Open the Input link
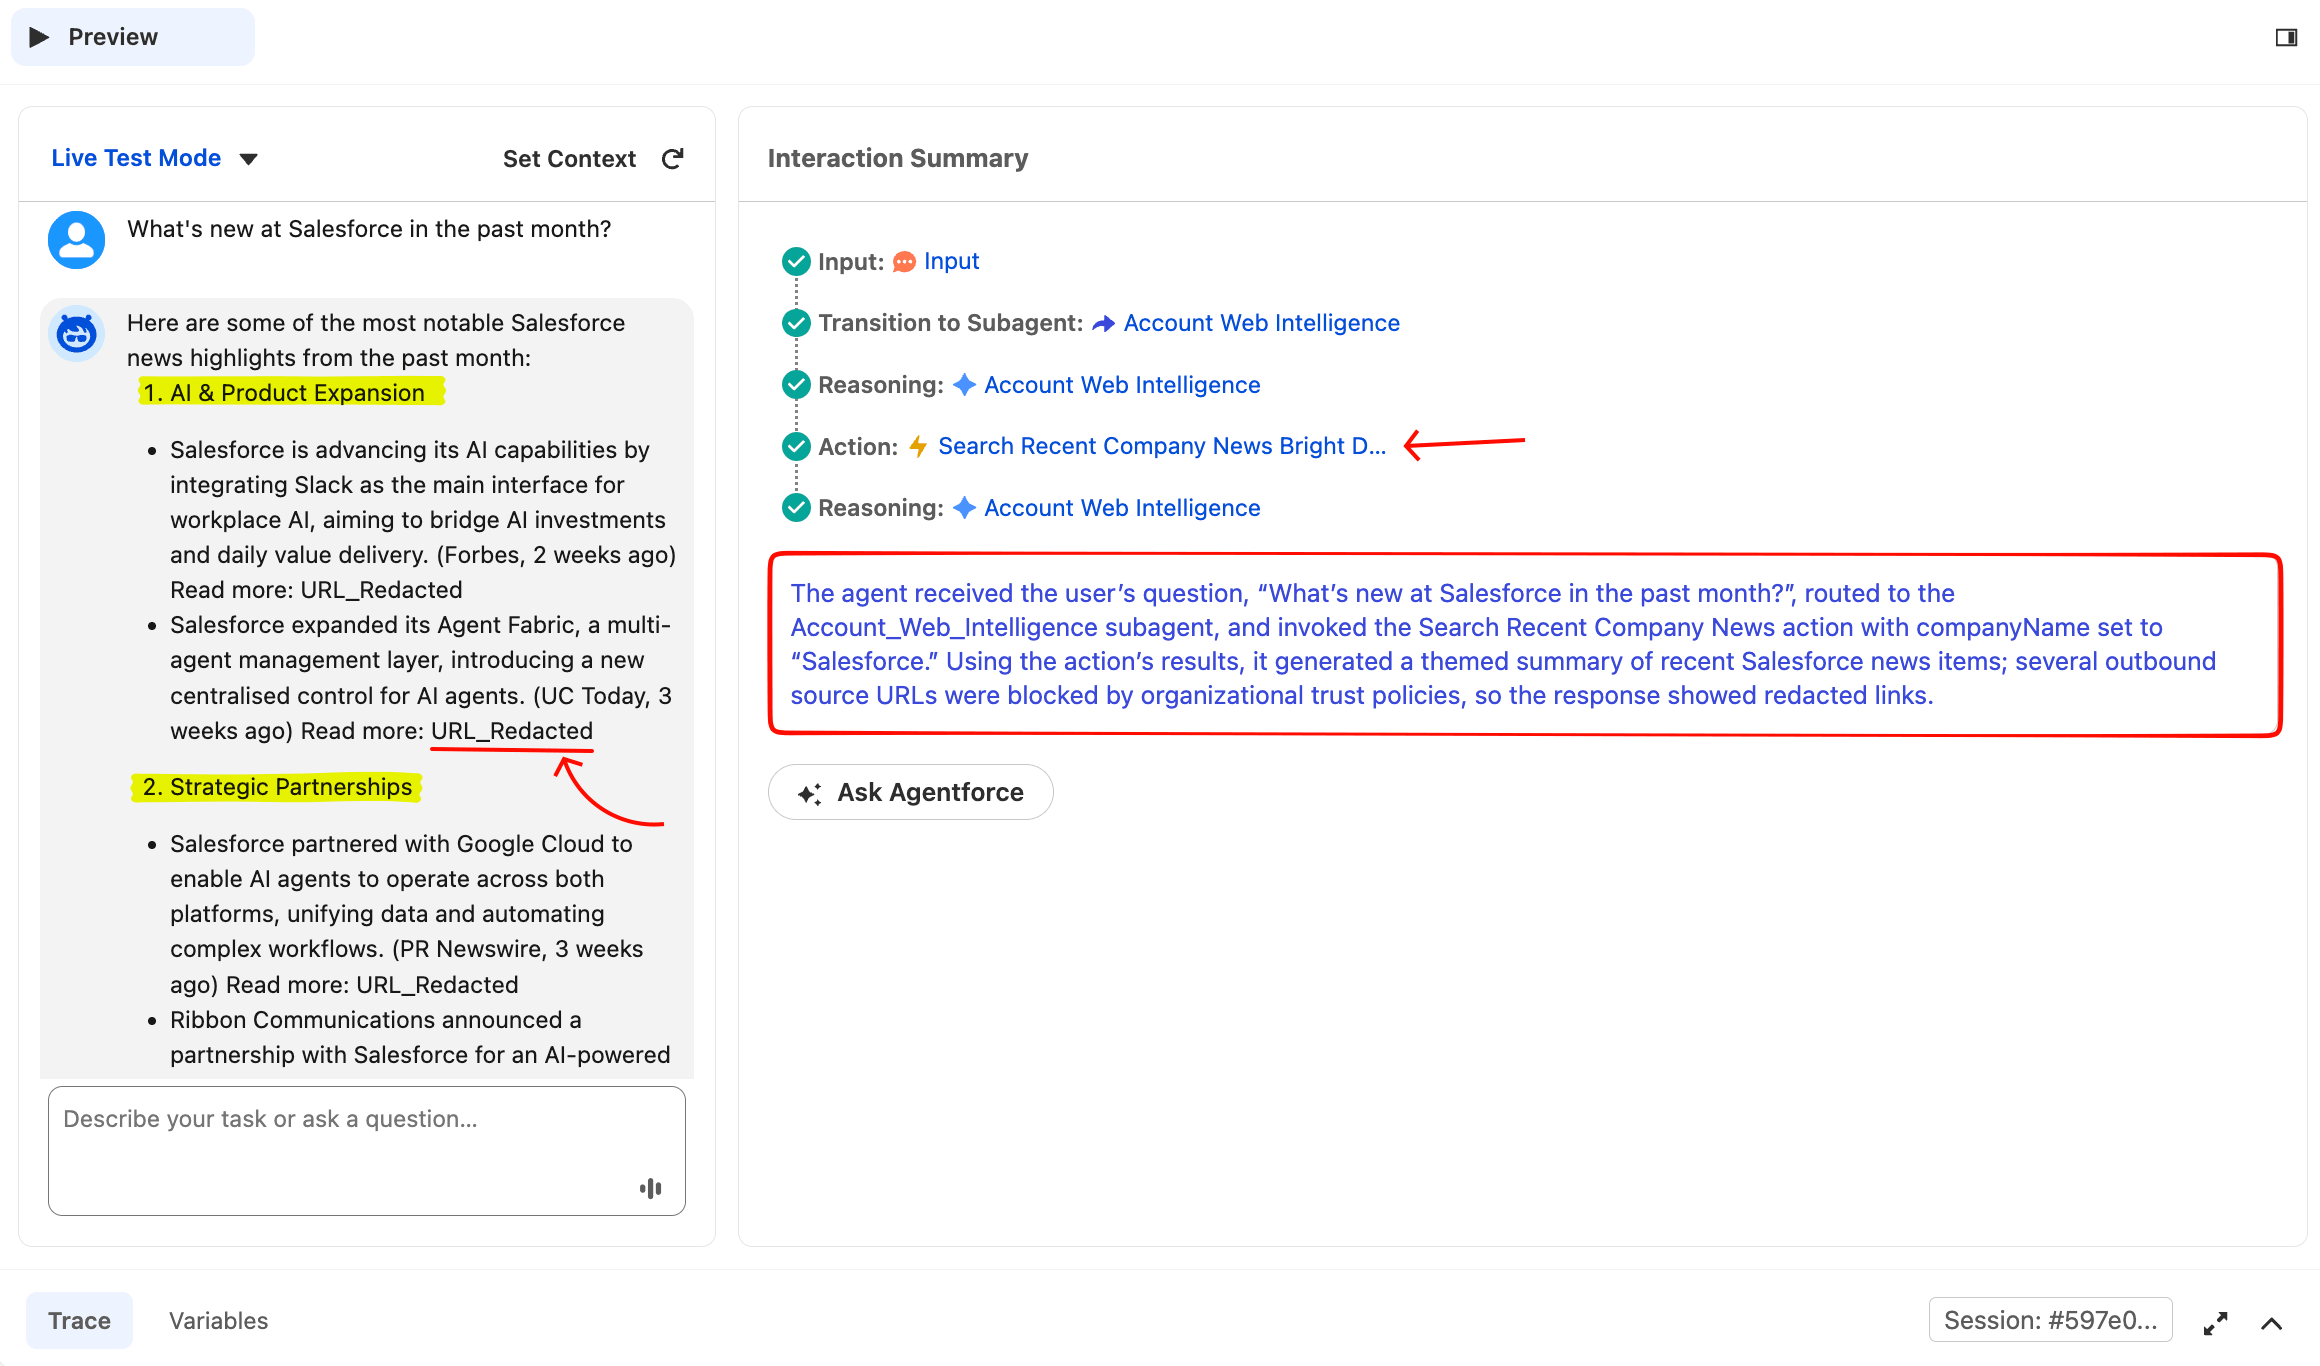The width and height of the screenshot is (2320, 1366). pyautogui.click(x=951, y=261)
